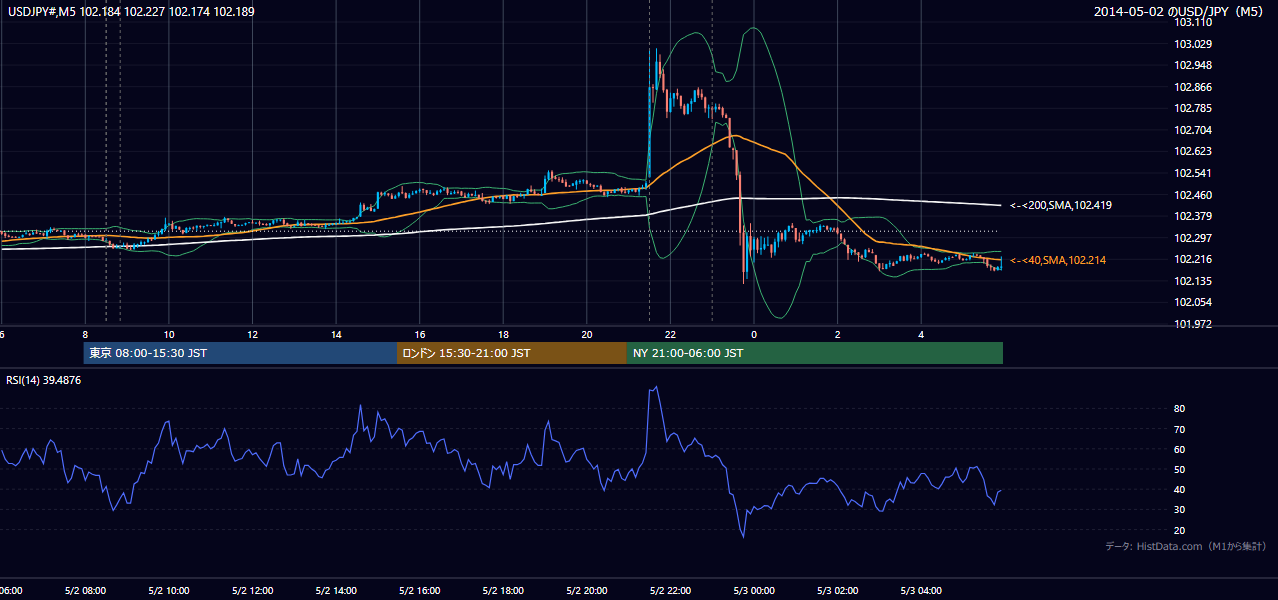
Task: Select the 40 SMA label reading 102.214
Action: (1058, 260)
